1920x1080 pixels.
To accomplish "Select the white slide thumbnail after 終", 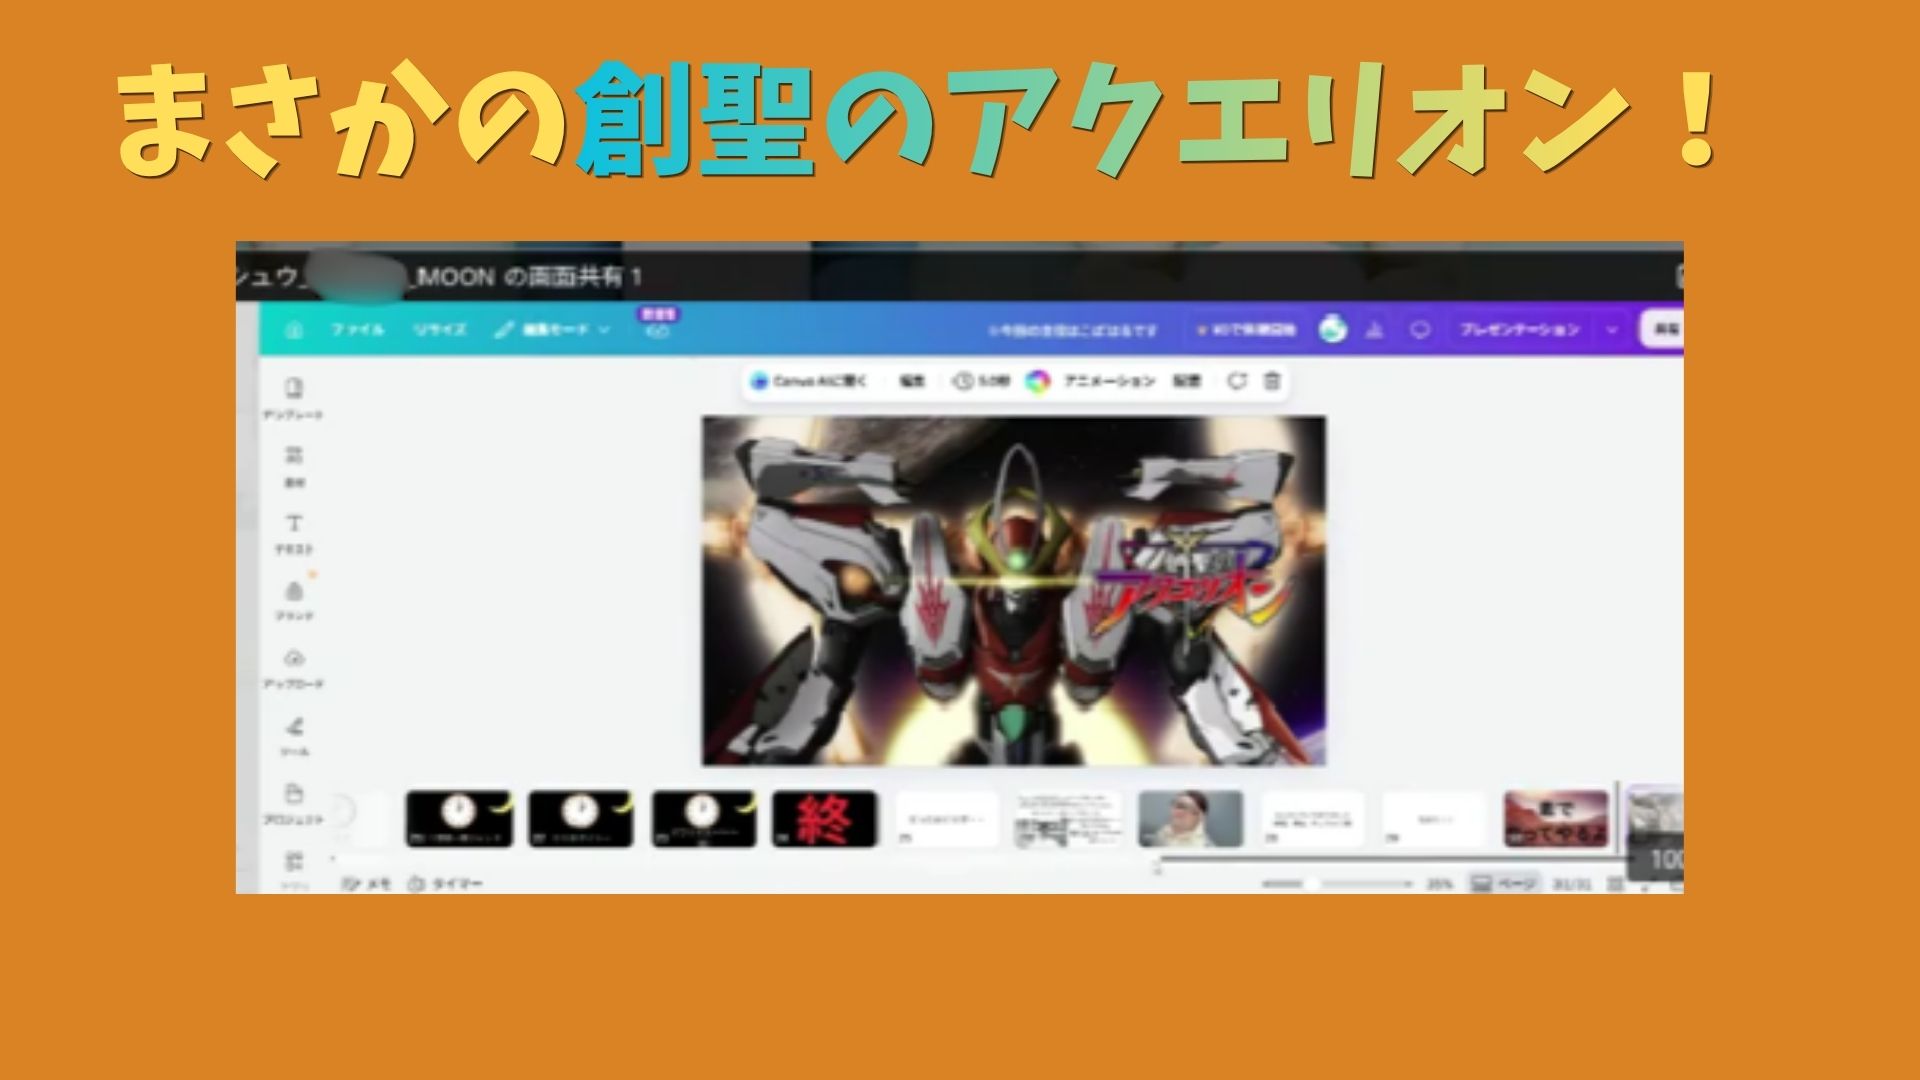I will [x=947, y=819].
